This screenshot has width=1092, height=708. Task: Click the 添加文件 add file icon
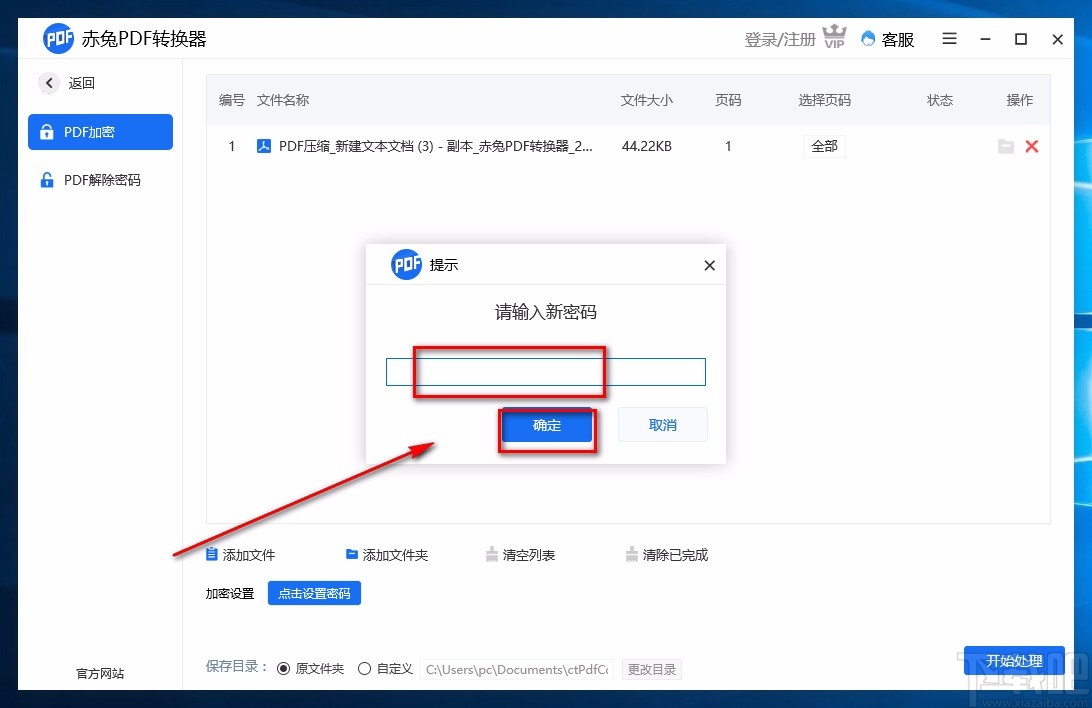pyautogui.click(x=212, y=554)
